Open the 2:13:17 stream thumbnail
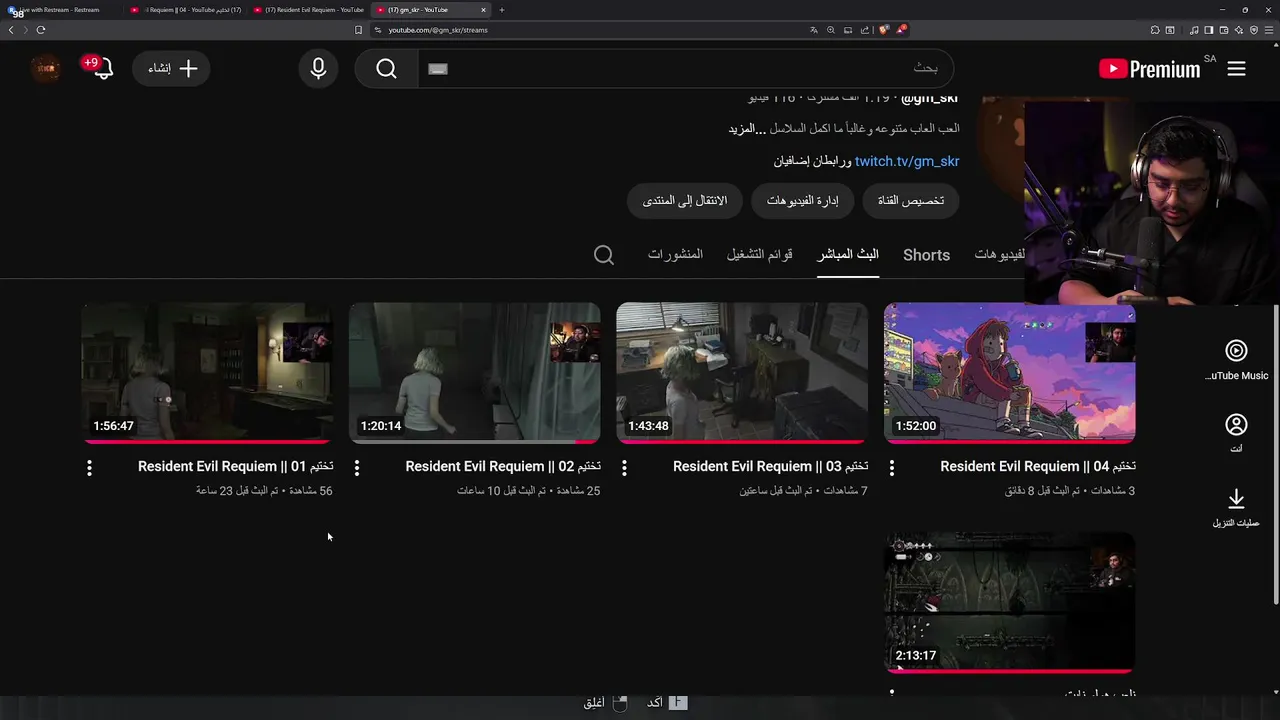 1009,602
